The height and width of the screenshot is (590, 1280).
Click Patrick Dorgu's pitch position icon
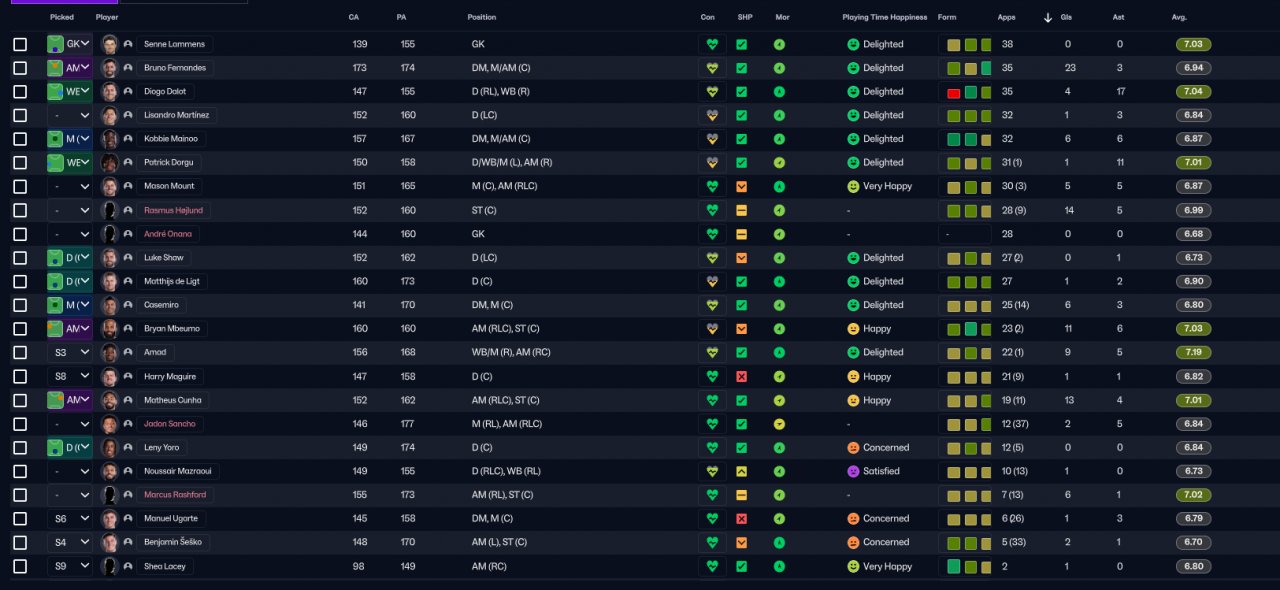tap(55, 163)
